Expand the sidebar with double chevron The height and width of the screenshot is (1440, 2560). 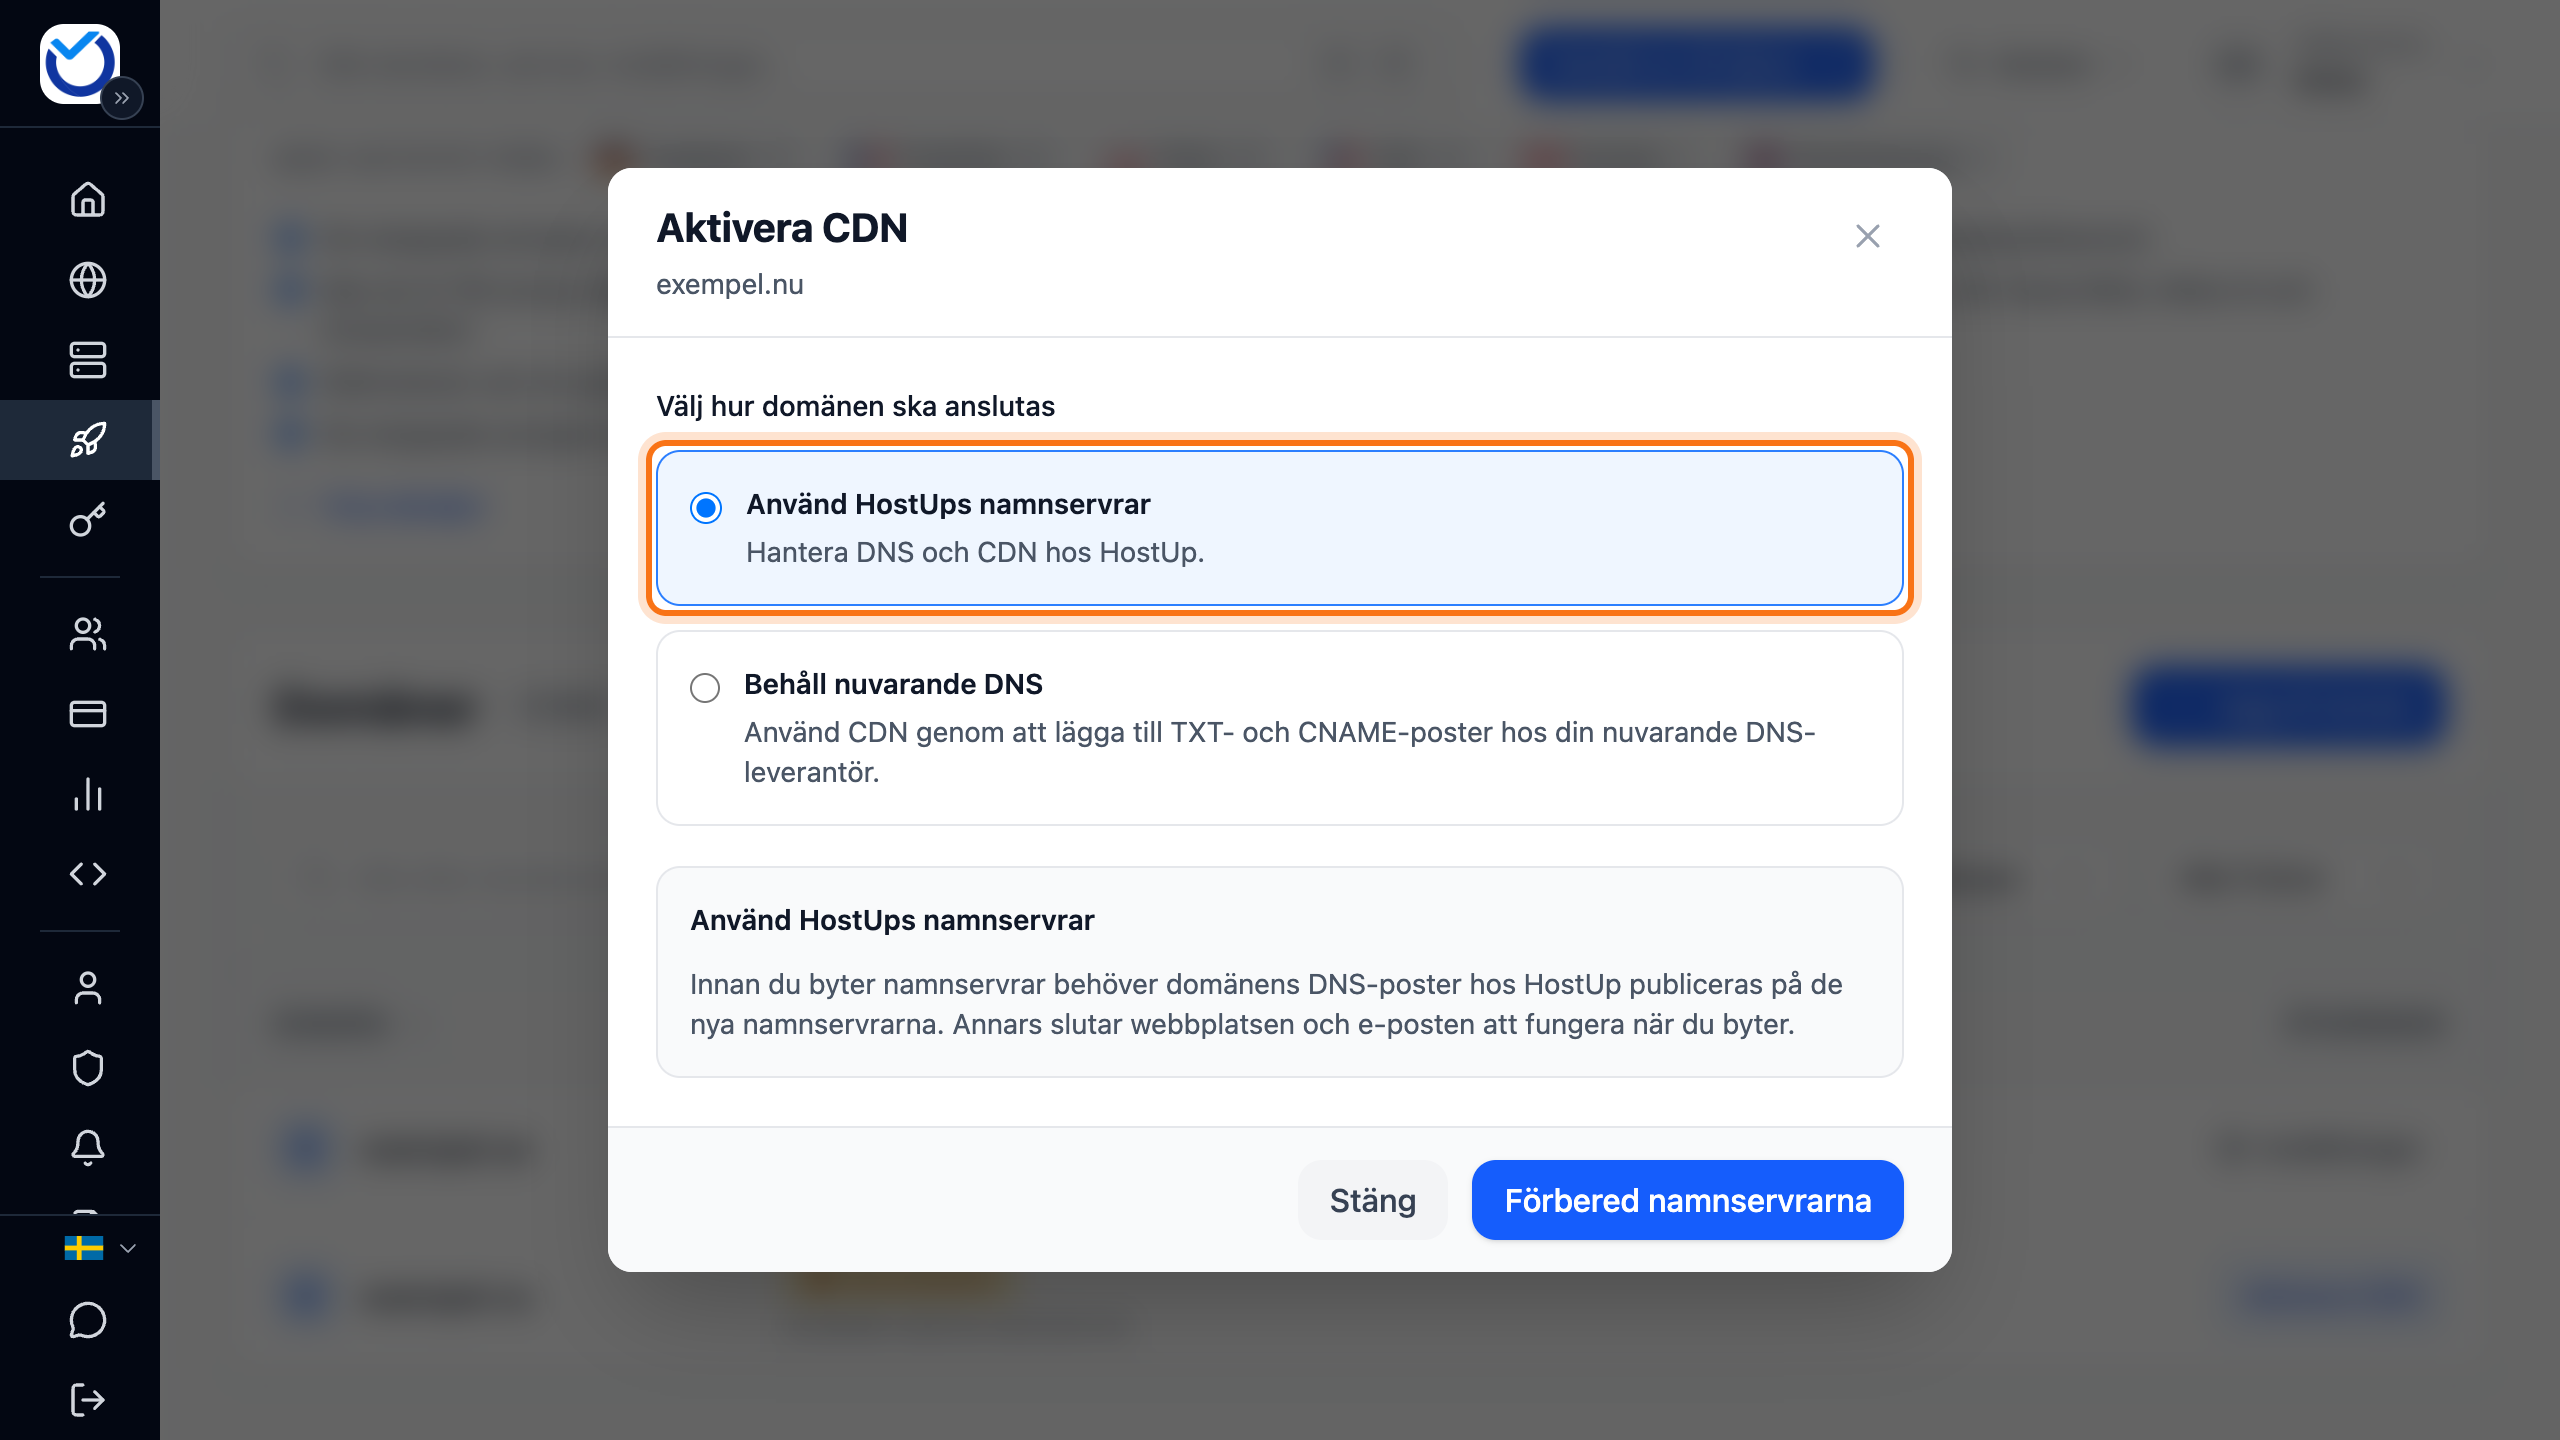(122, 98)
